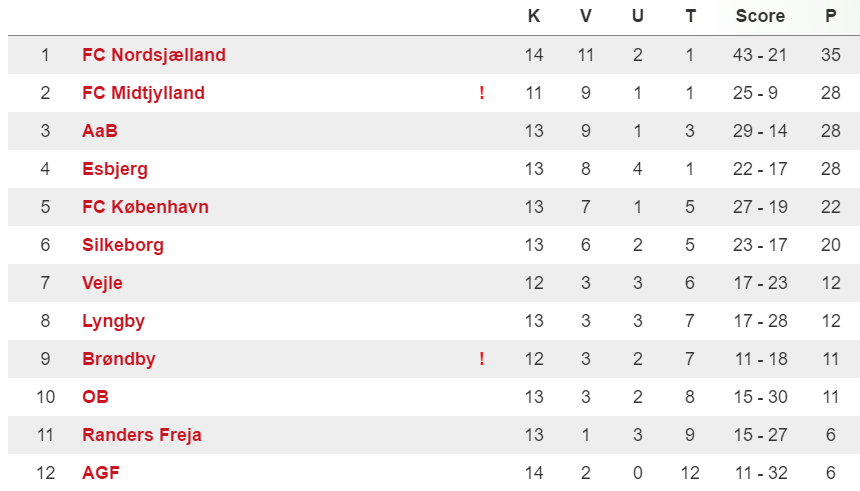Select the AaB team link
The height and width of the screenshot is (491, 860).
(x=100, y=131)
